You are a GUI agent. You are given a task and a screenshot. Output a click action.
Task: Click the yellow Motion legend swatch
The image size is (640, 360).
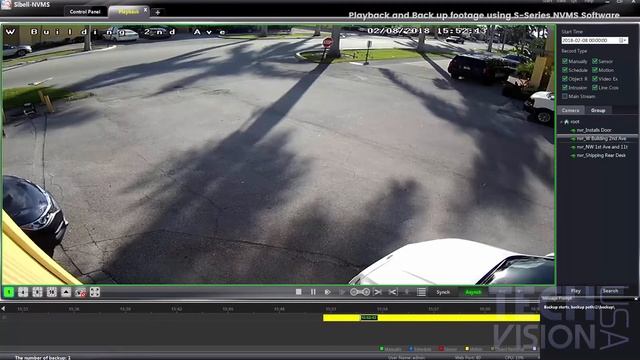[x=467, y=349]
